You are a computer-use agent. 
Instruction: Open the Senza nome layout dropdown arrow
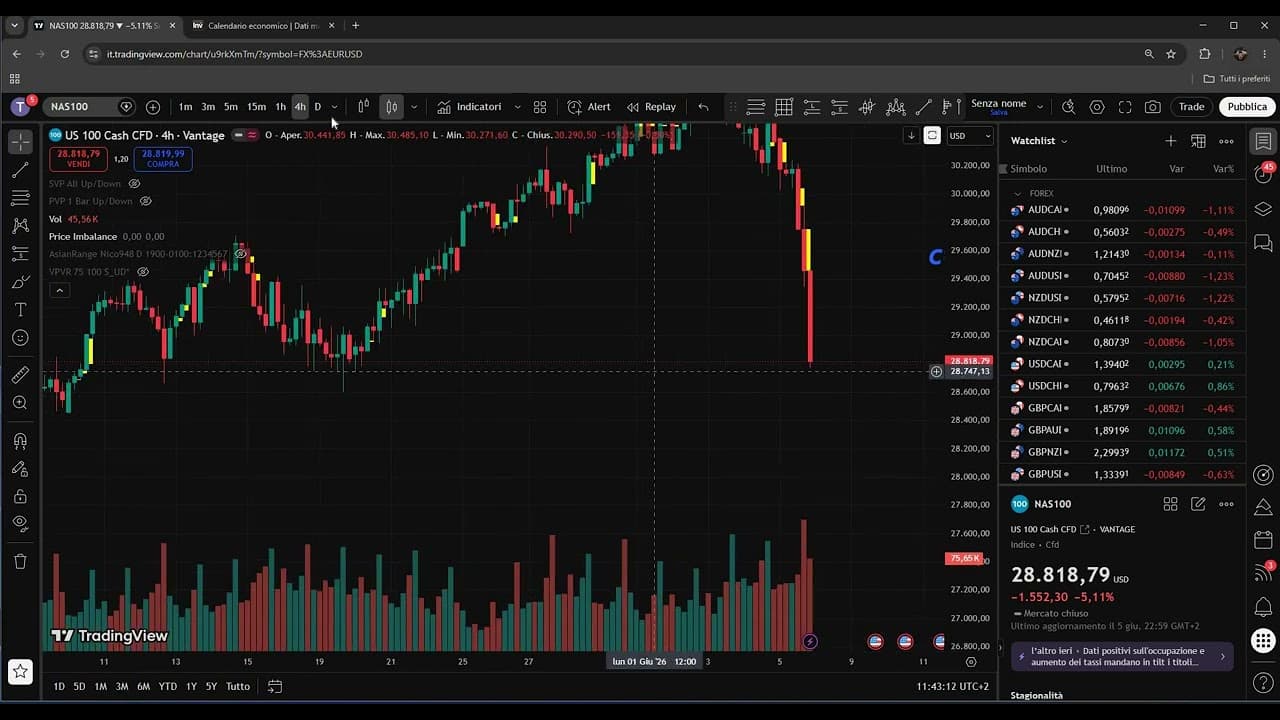tap(1039, 107)
